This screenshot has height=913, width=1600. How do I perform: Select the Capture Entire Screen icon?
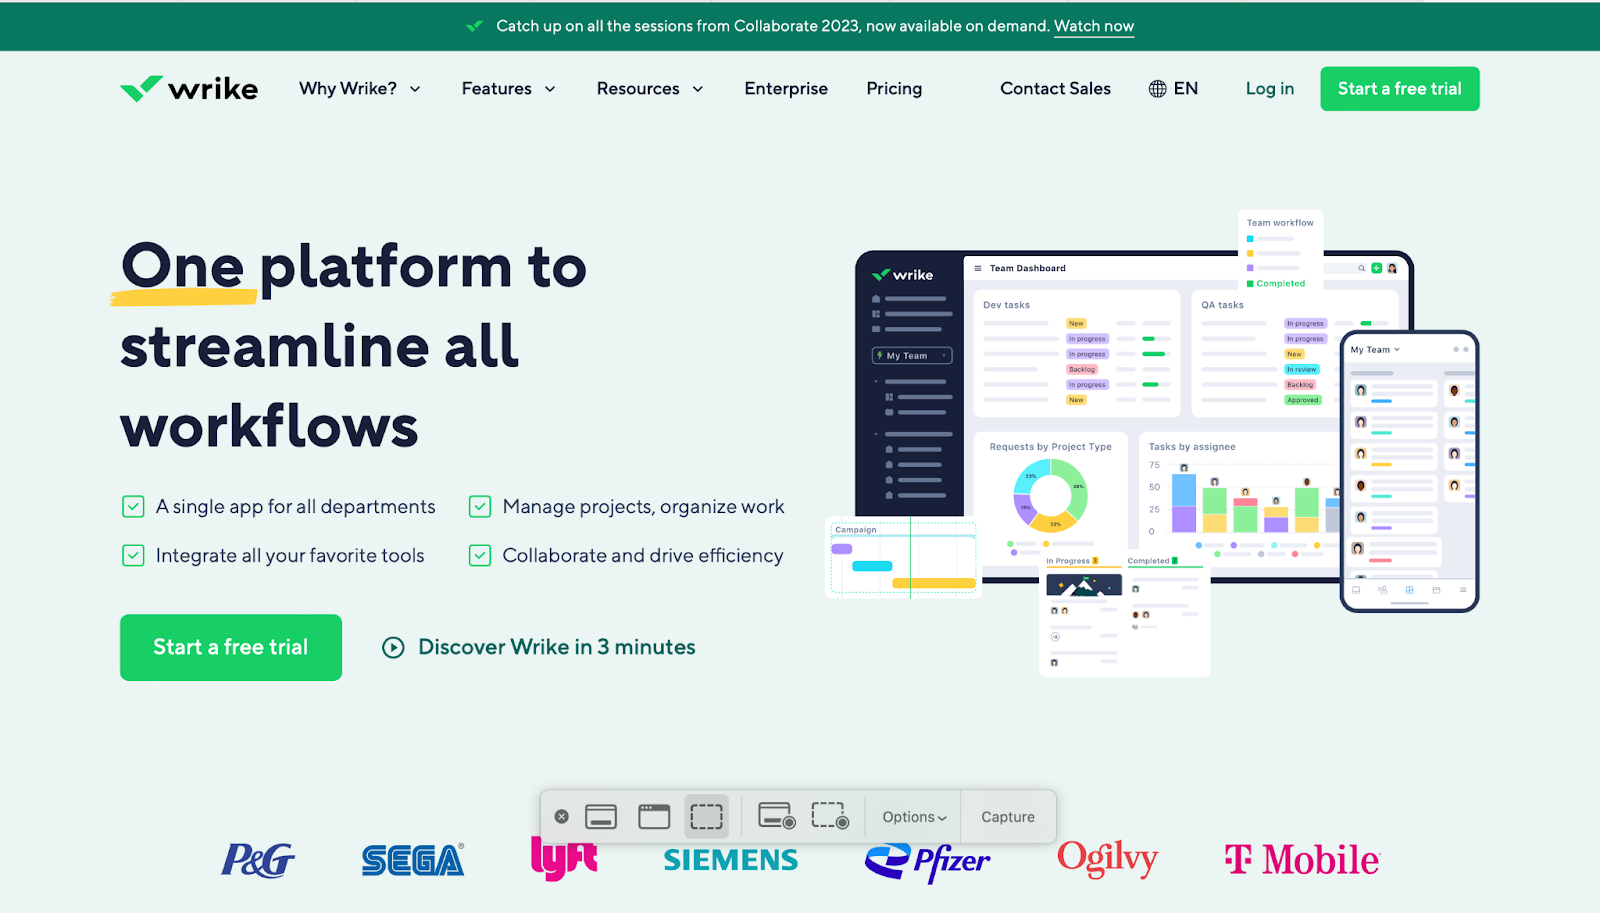[x=601, y=816]
